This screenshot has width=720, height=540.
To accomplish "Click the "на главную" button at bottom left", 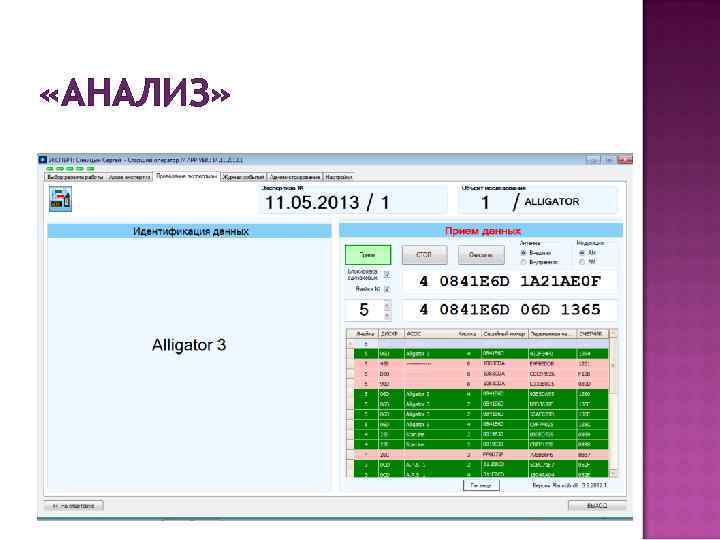I will tap(73, 506).
